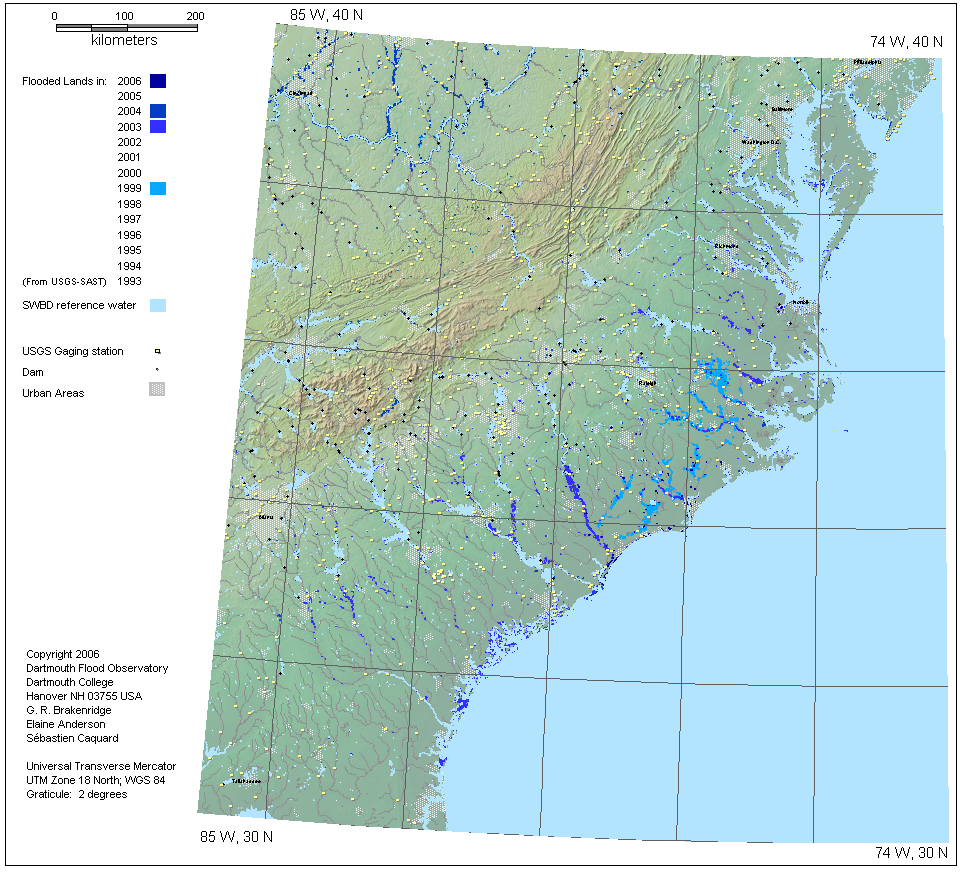Select the 2005 year label in legend
This screenshot has width=960, height=872.
click(129, 96)
